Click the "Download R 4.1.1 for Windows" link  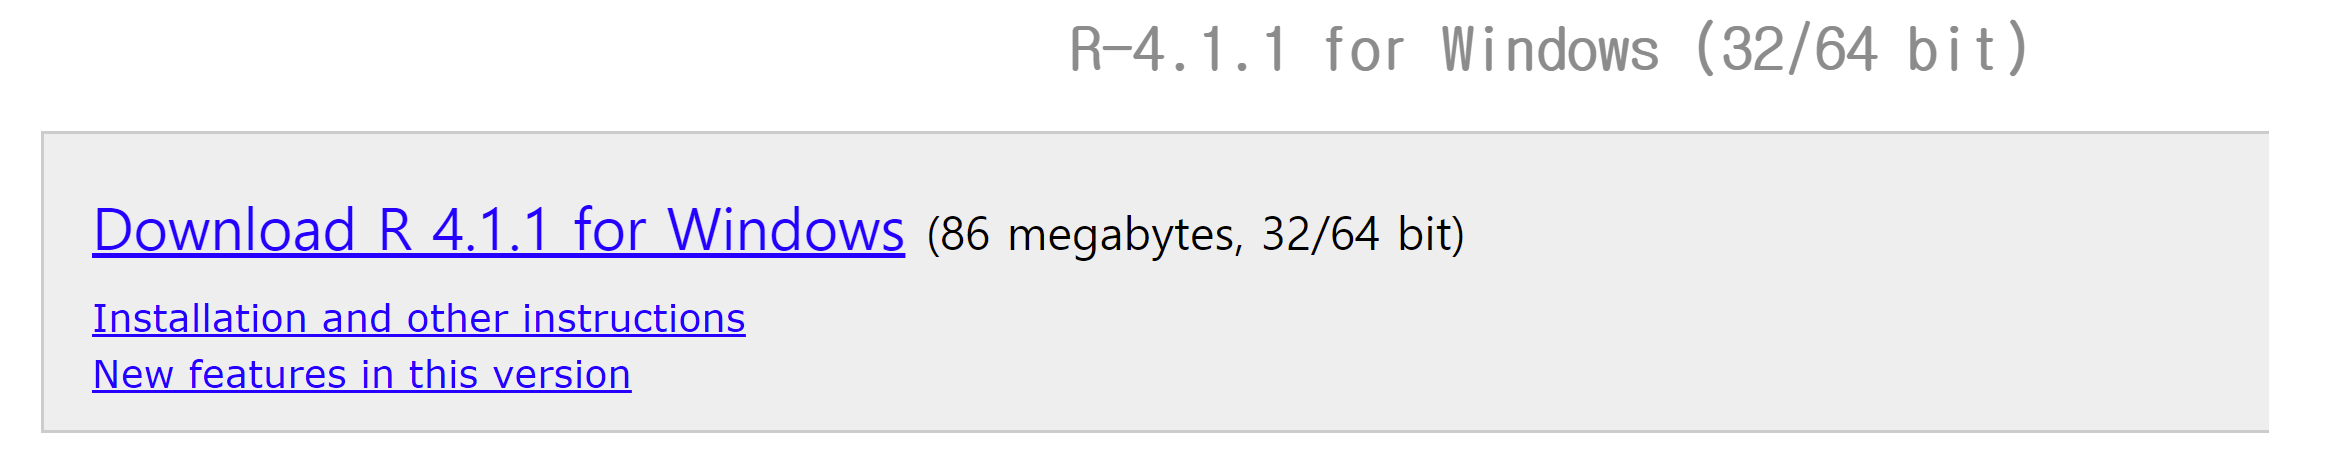coord(498,231)
